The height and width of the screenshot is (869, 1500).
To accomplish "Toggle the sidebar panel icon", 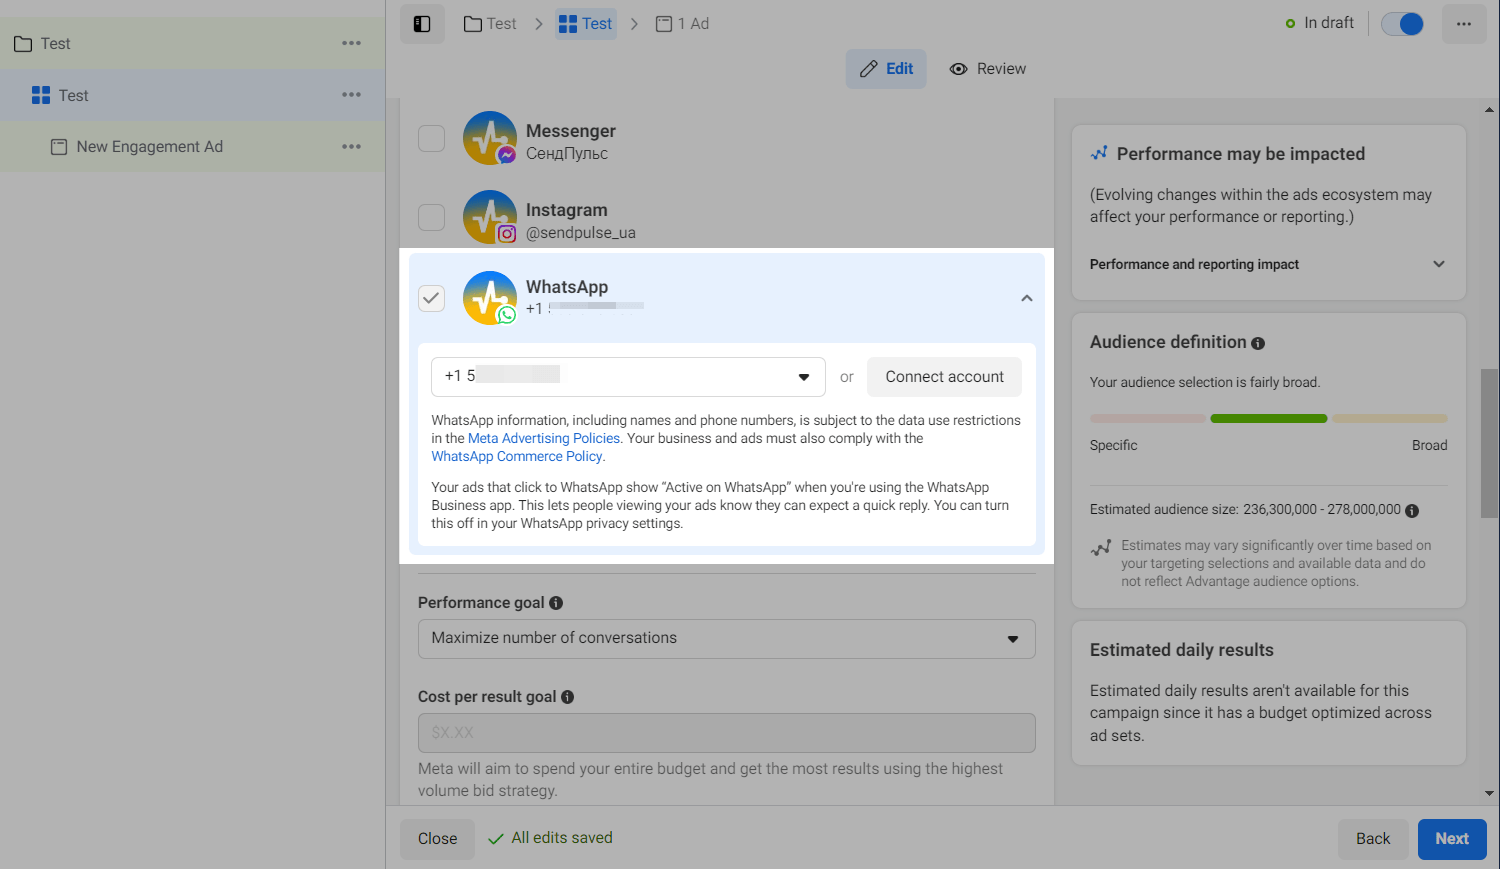I will (422, 24).
